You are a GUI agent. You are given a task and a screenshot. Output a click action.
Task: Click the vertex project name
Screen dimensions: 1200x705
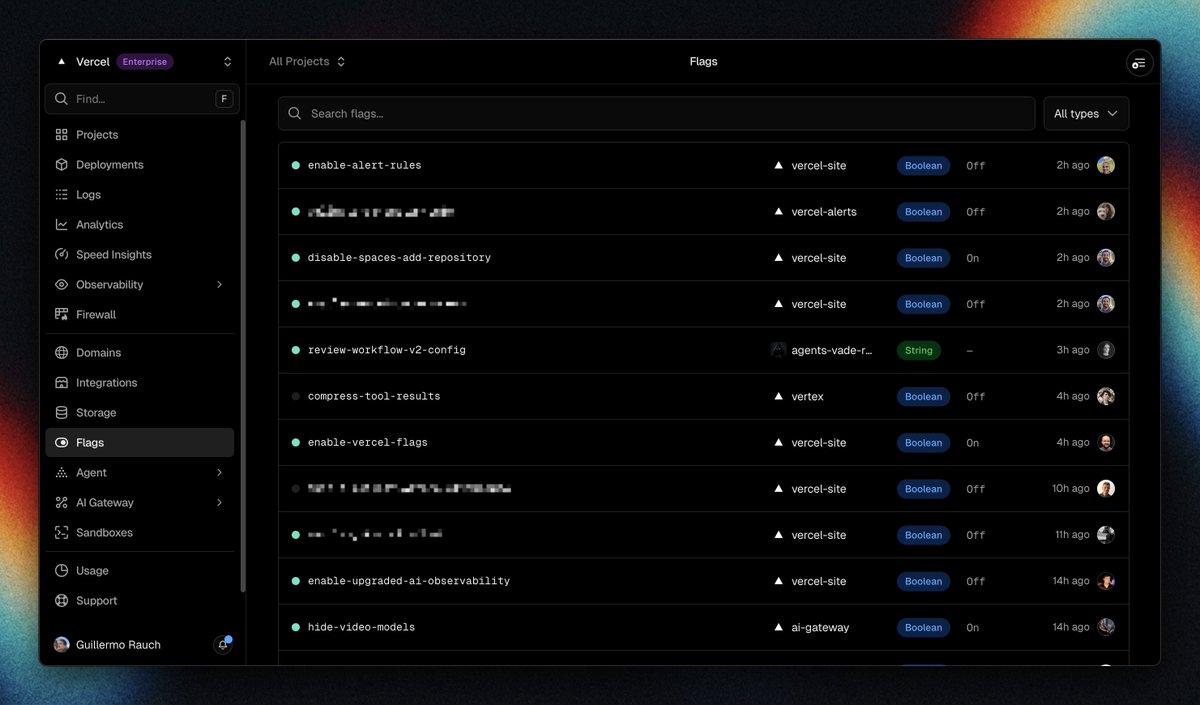(808, 397)
